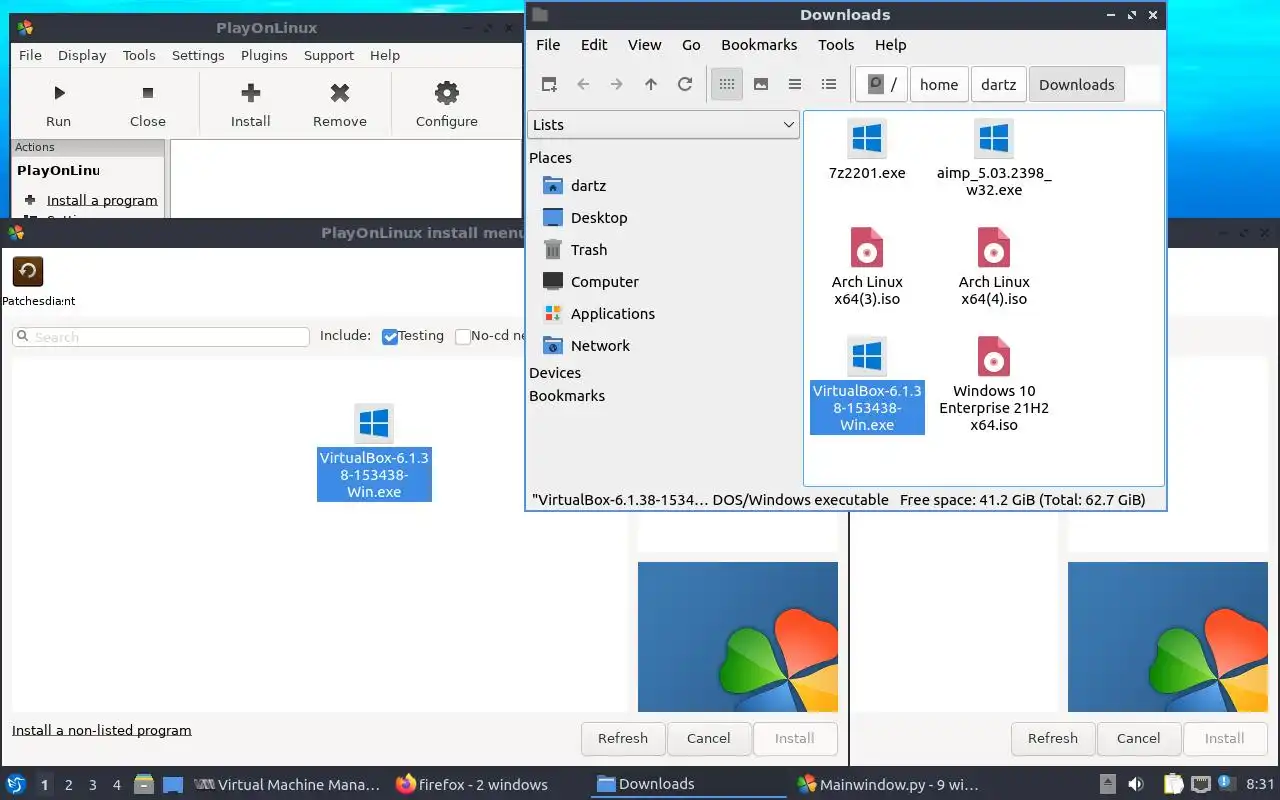Click the file manager launcher in taskbar

click(144, 784)
